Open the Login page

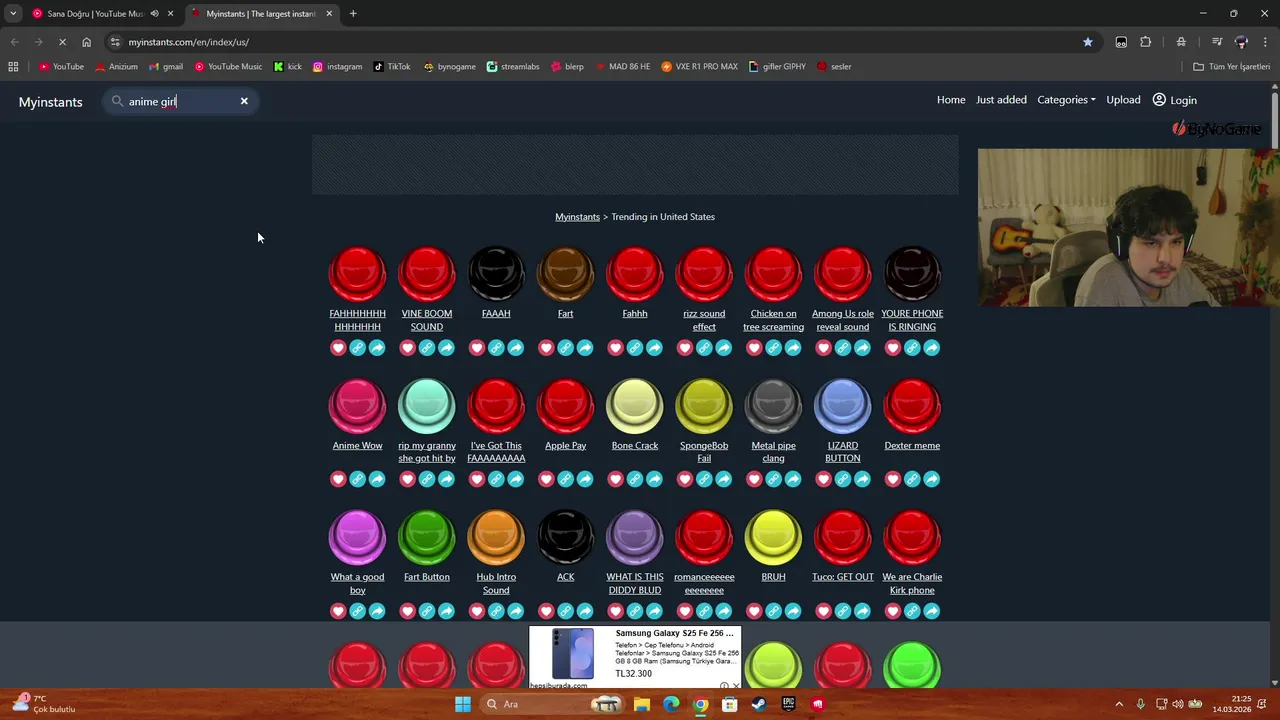1175,100
